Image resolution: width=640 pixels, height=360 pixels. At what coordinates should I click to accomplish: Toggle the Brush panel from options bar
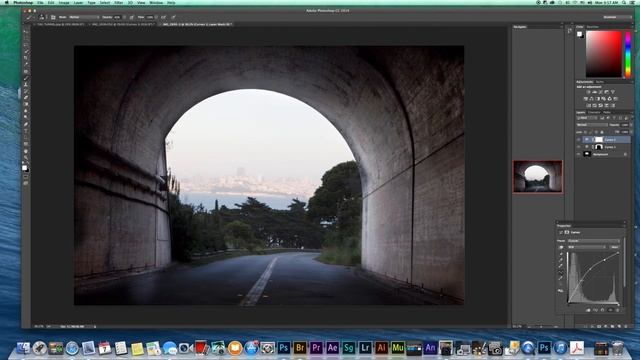(53, 17)
